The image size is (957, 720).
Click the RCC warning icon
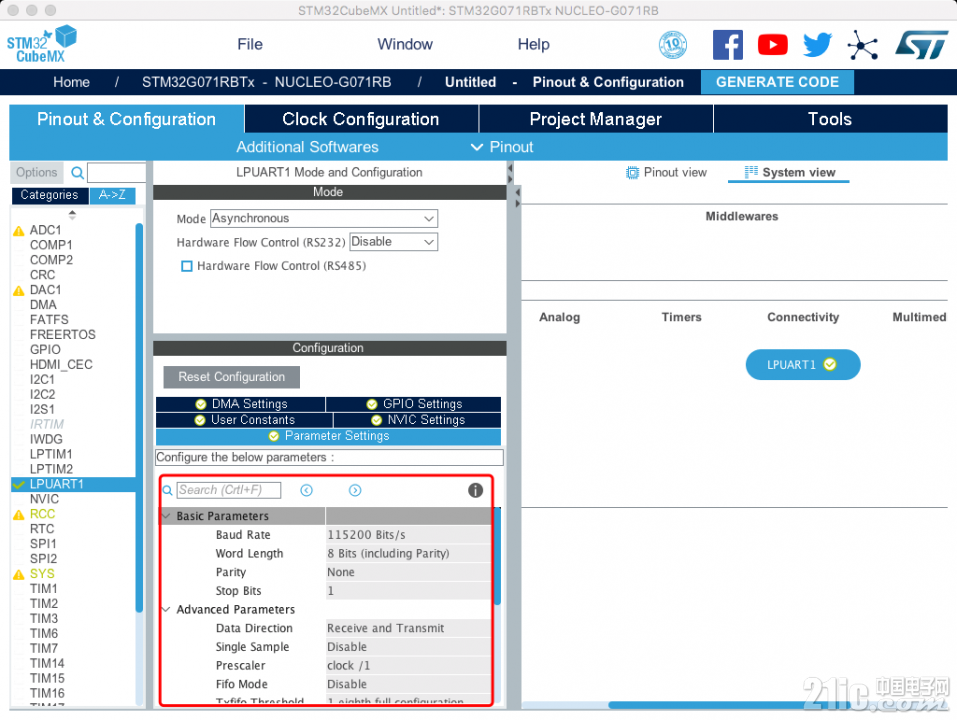click(19, 515)
